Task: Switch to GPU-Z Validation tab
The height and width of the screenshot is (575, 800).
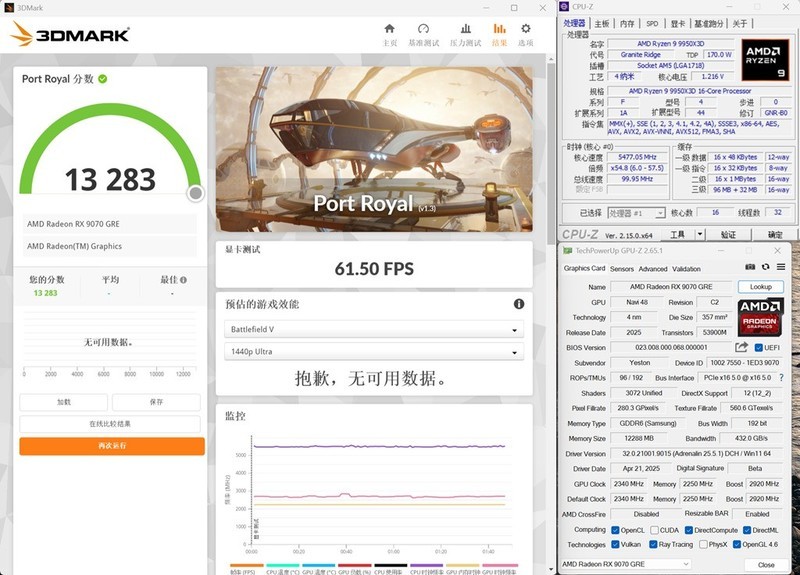Action: point(686,269)
